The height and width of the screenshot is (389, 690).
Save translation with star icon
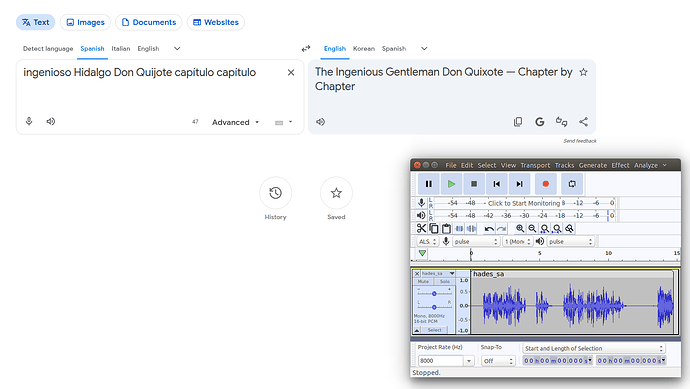584,72
